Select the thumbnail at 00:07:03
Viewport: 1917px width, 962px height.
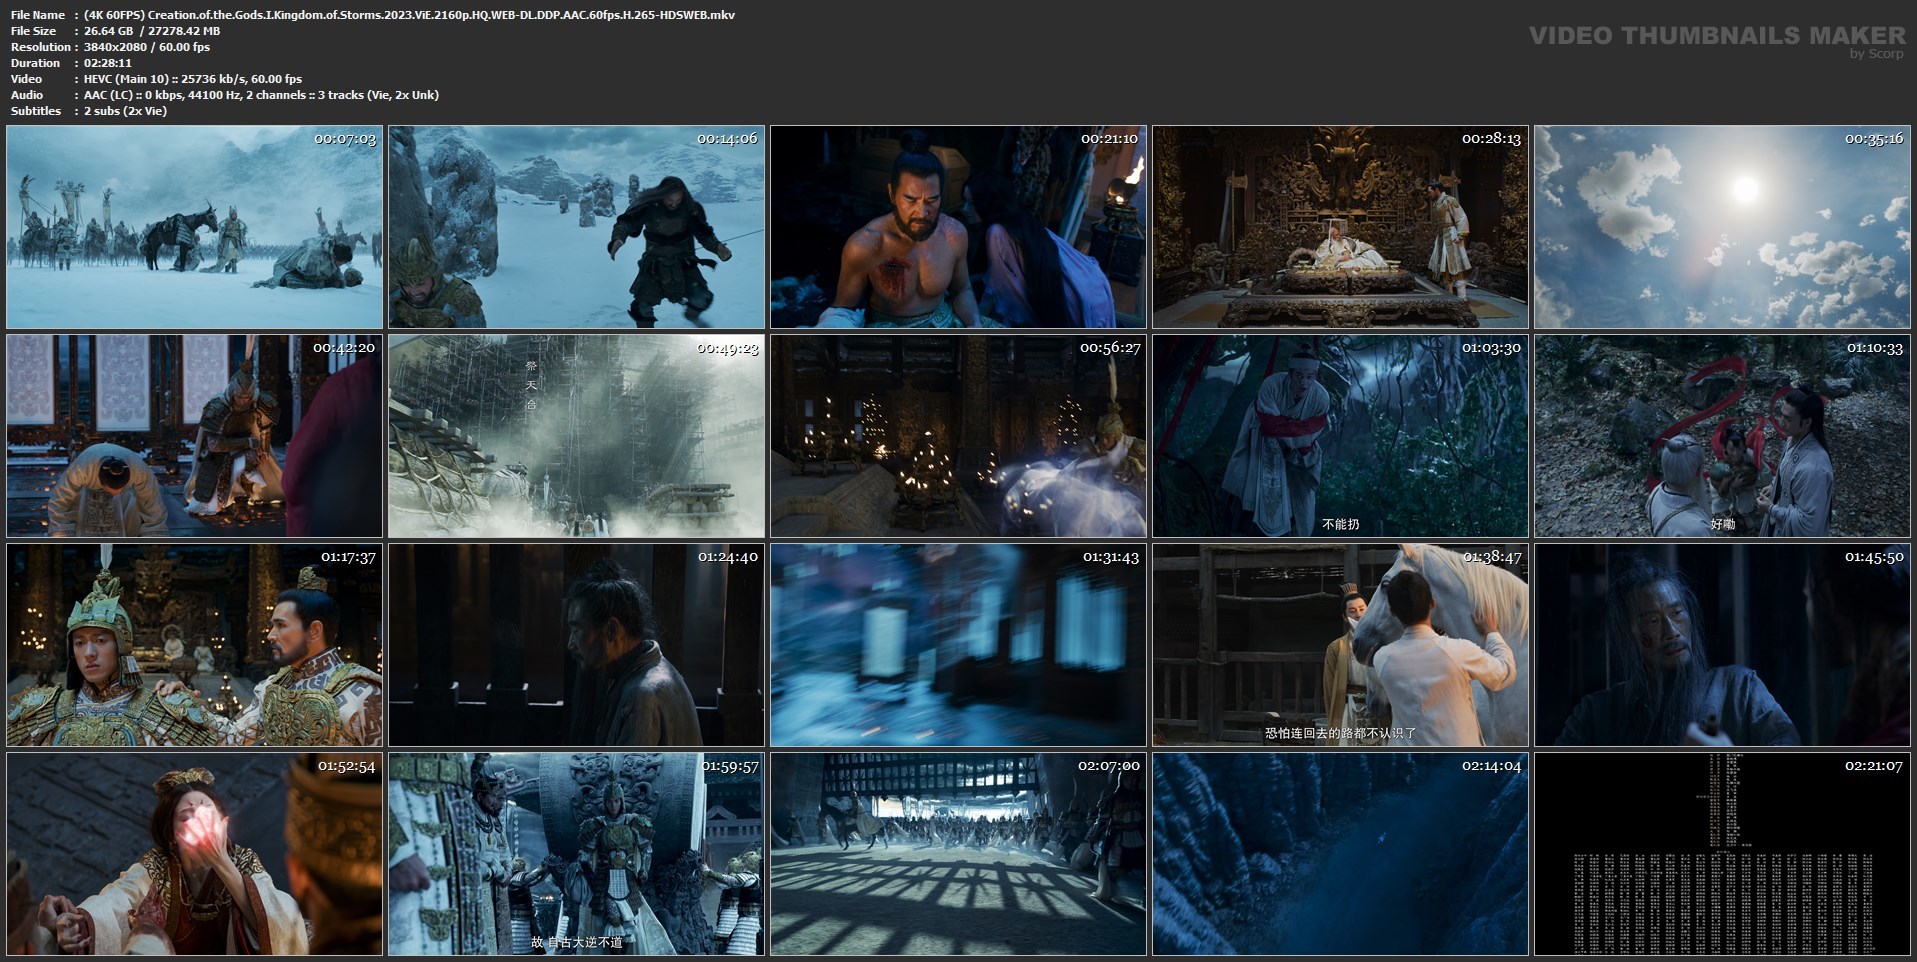click(x=194, y=227)
